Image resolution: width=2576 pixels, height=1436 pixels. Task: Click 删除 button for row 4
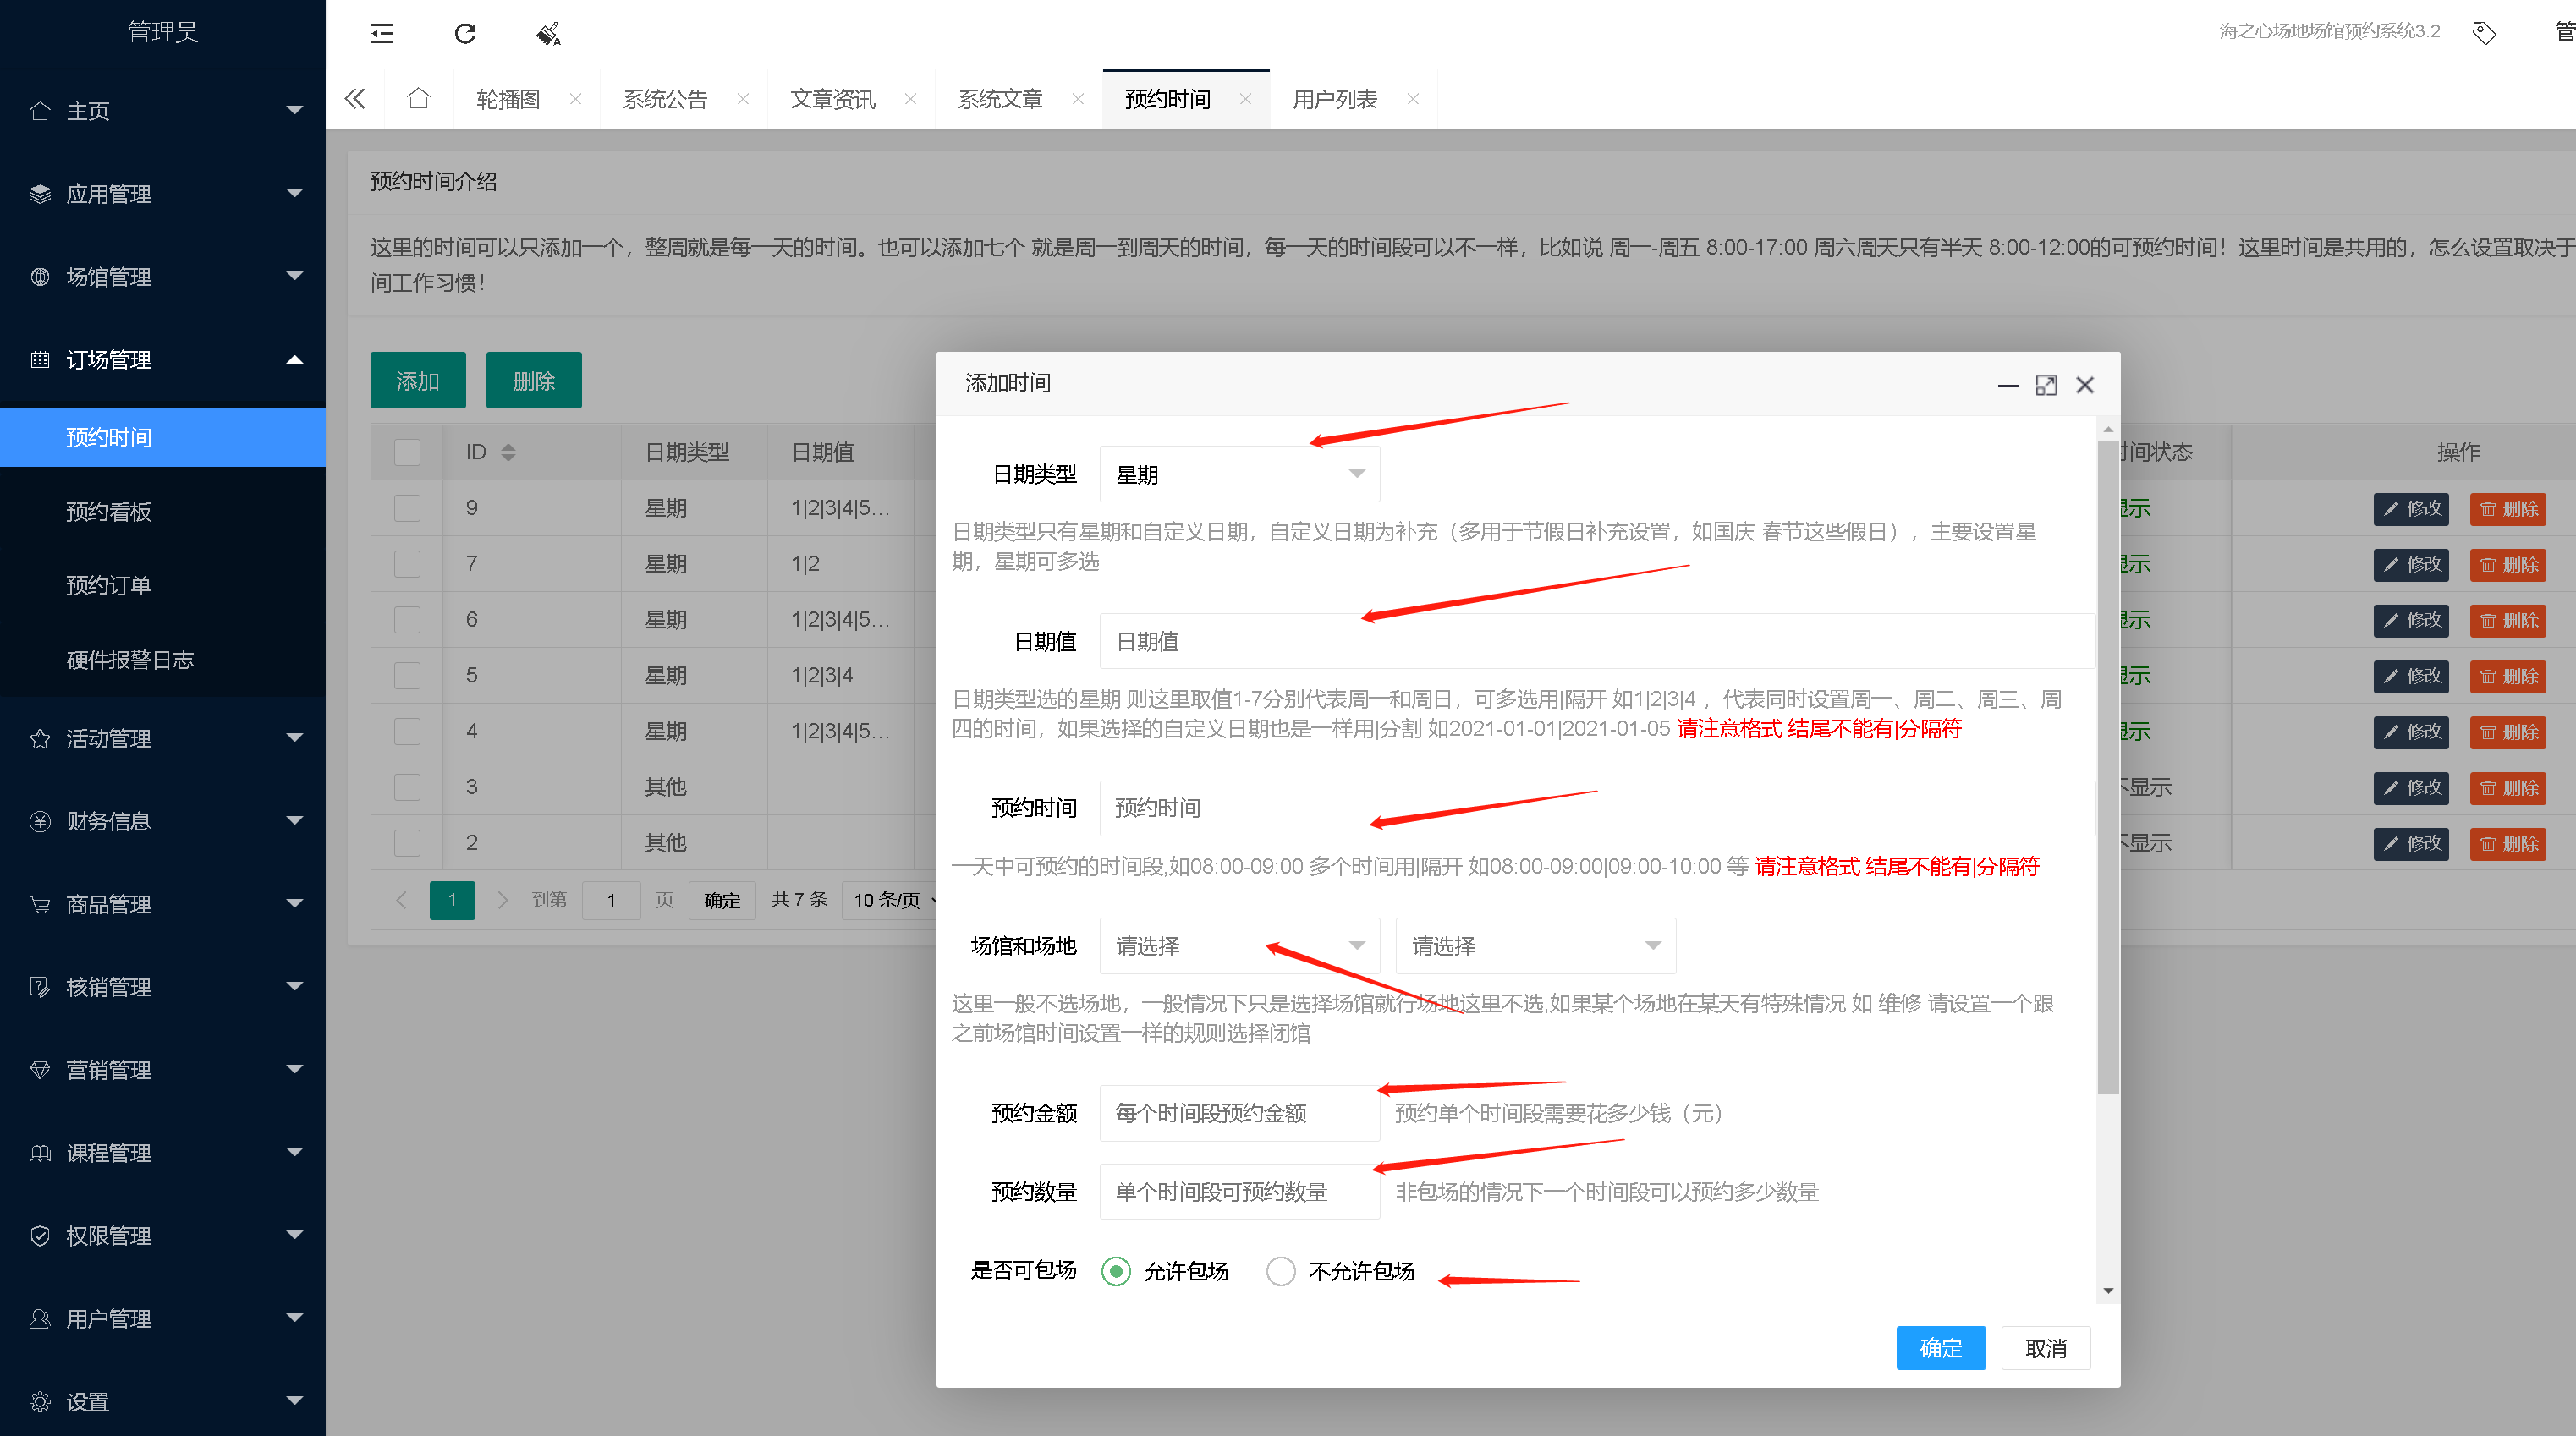[x=2508, y=733]
